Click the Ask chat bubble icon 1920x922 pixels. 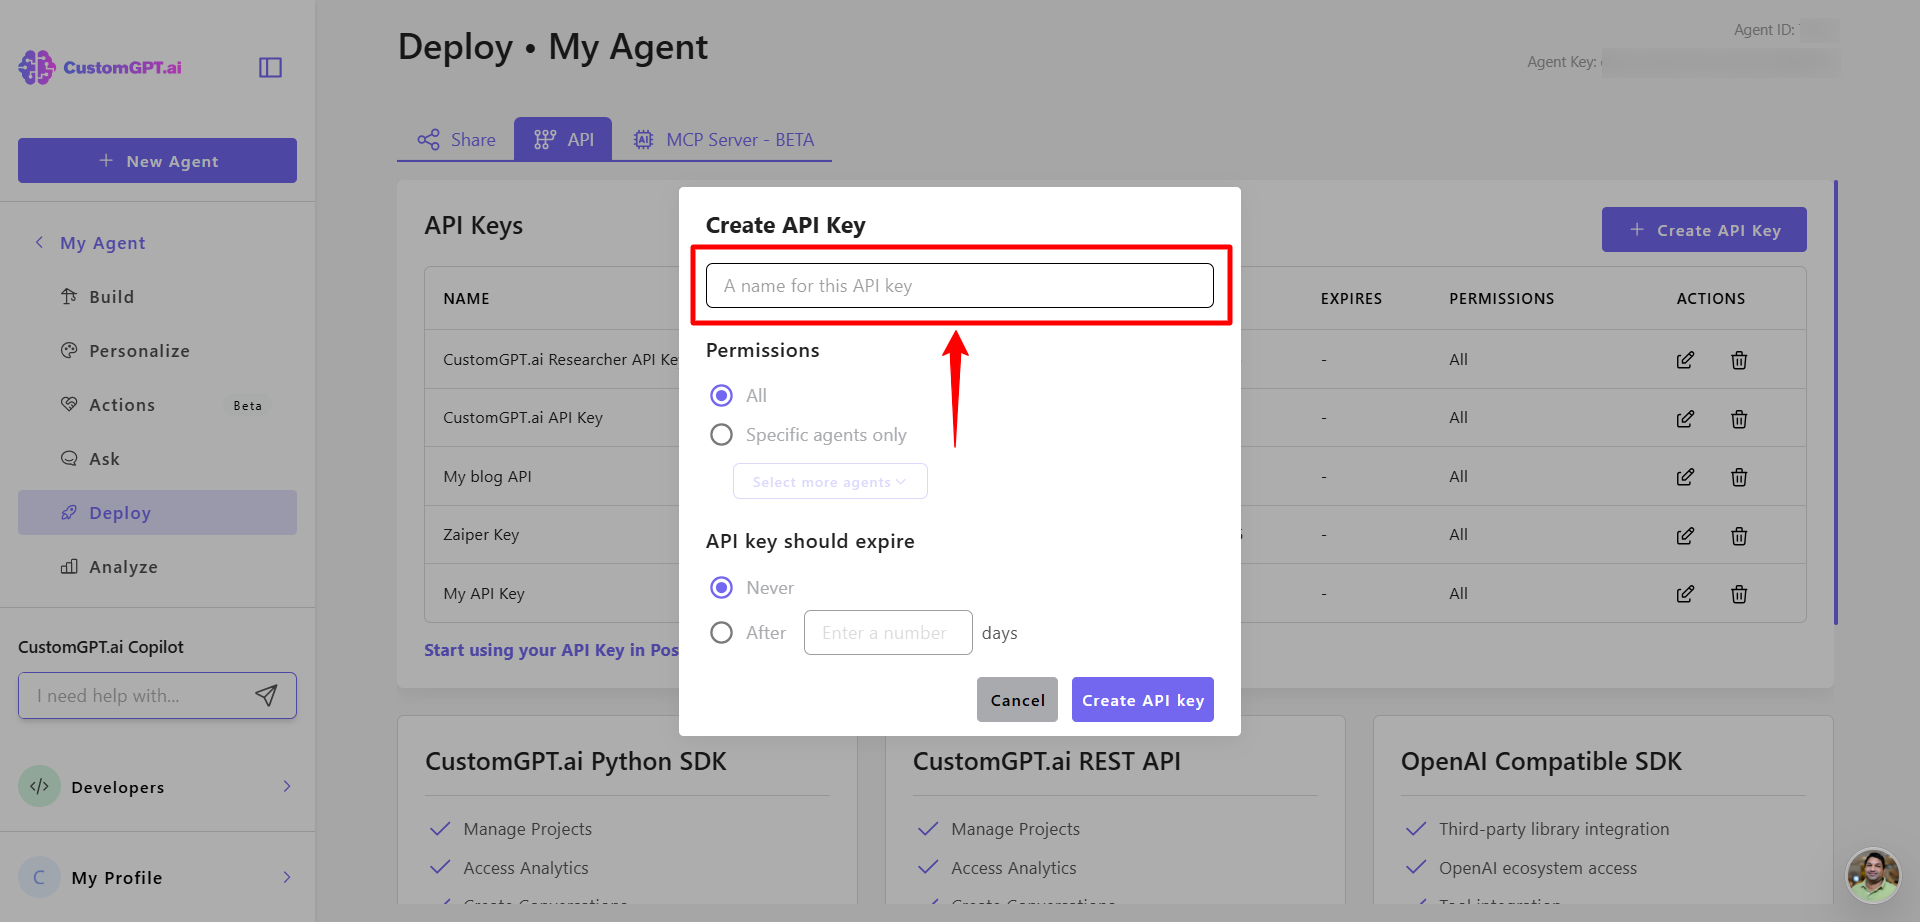coord(69,458)
